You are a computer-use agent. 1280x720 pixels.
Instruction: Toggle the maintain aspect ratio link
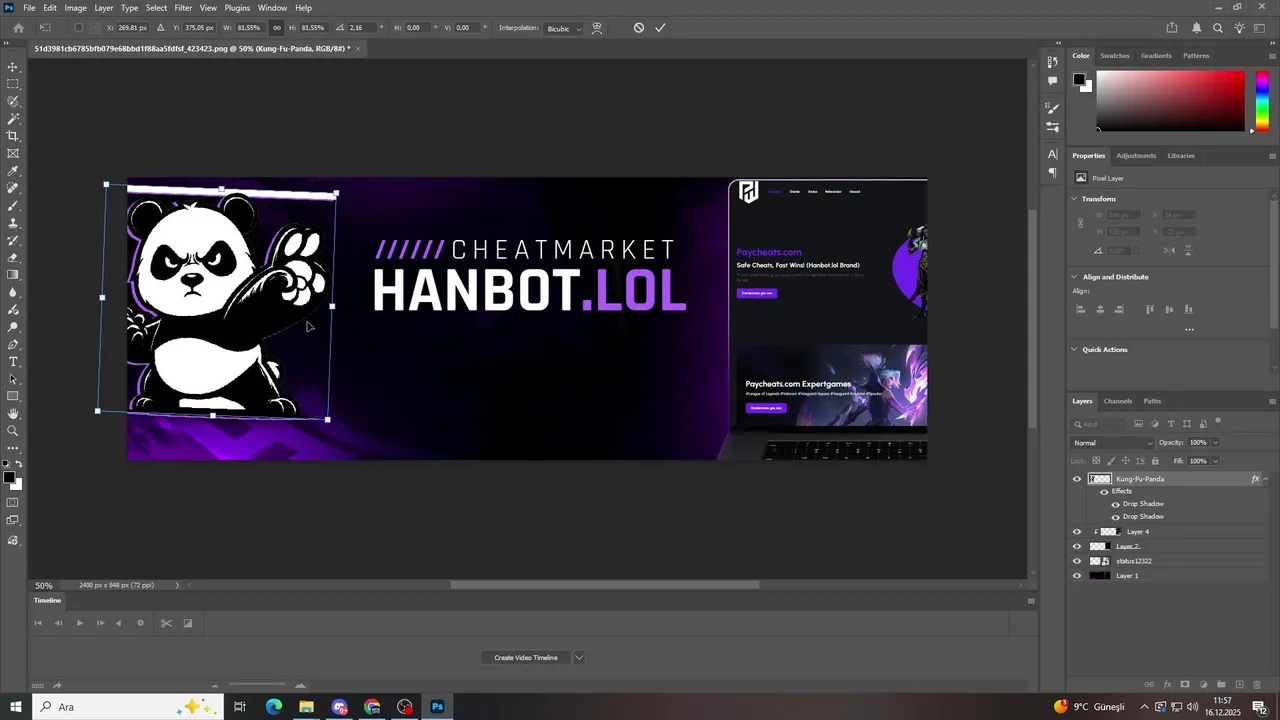click(x=277, y=28)
